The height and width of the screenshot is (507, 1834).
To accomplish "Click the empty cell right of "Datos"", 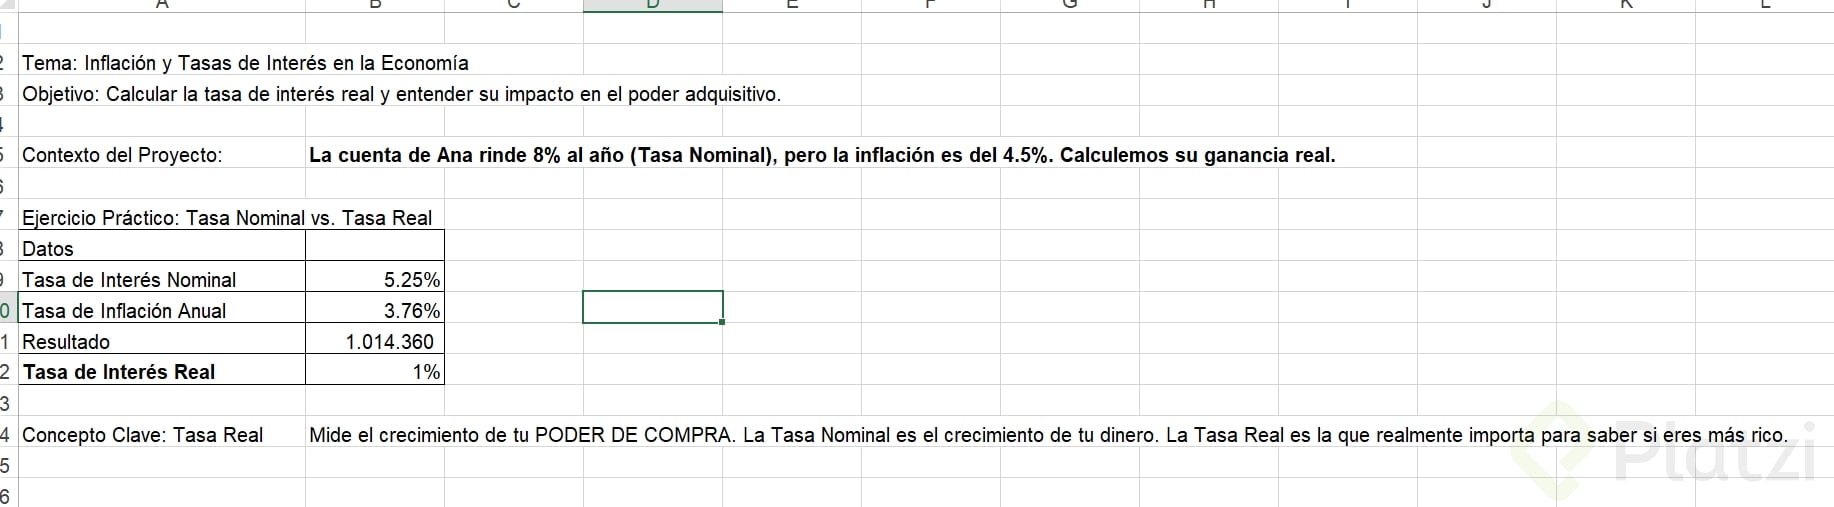I will coord(375,249).
